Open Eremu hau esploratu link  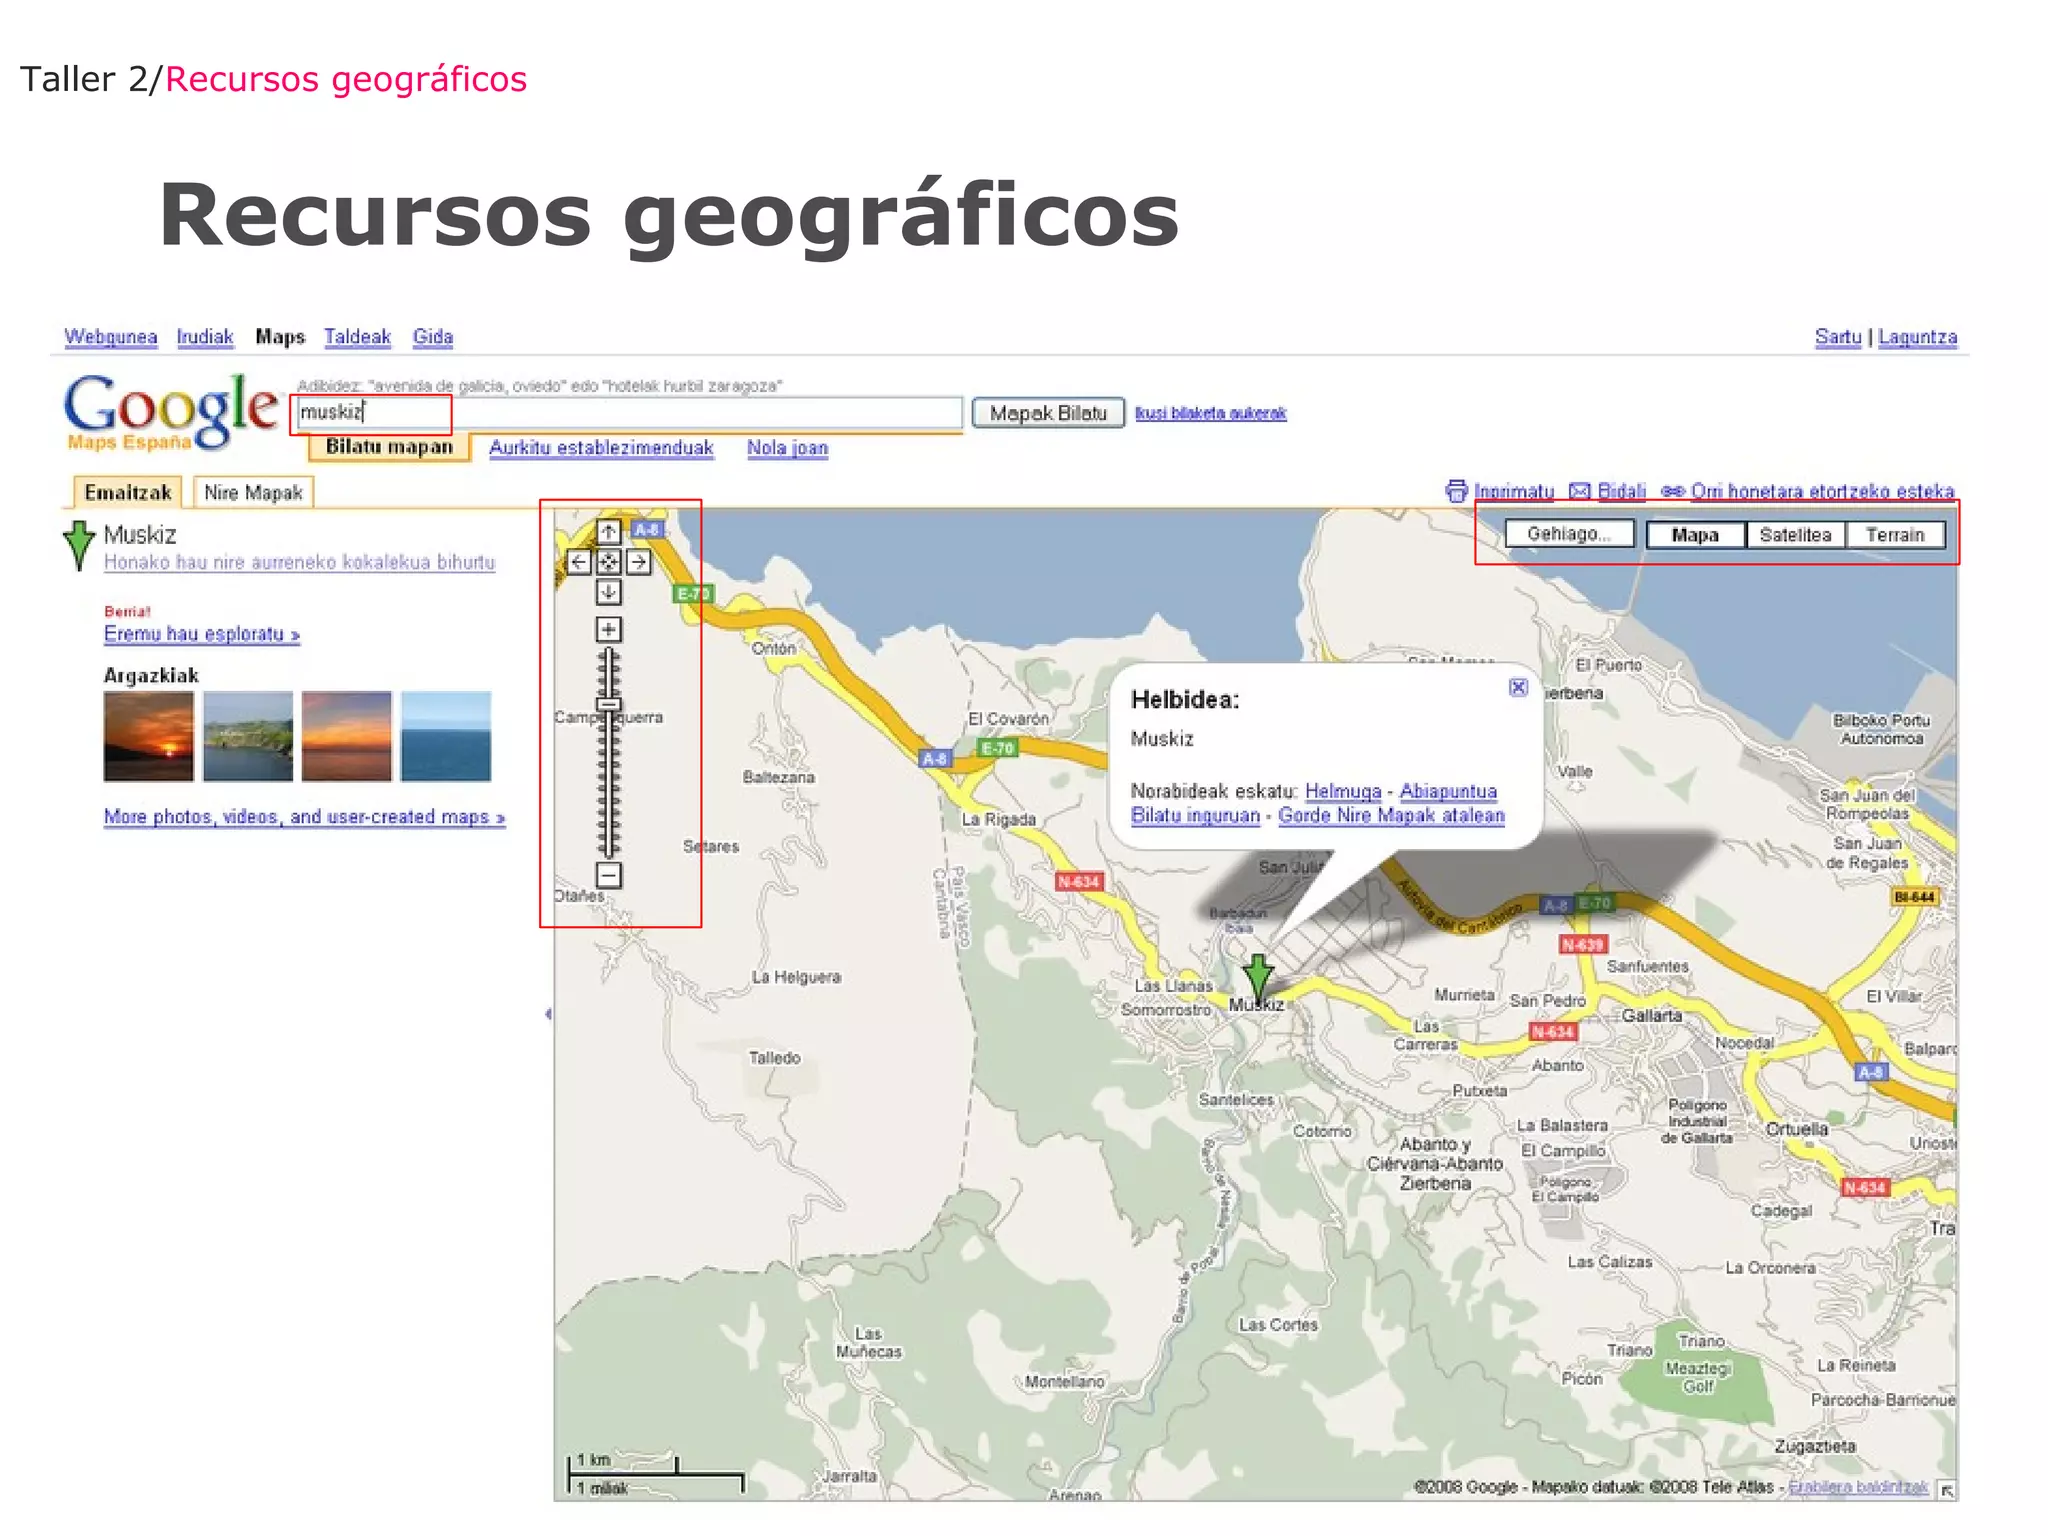tap(202, 634)
